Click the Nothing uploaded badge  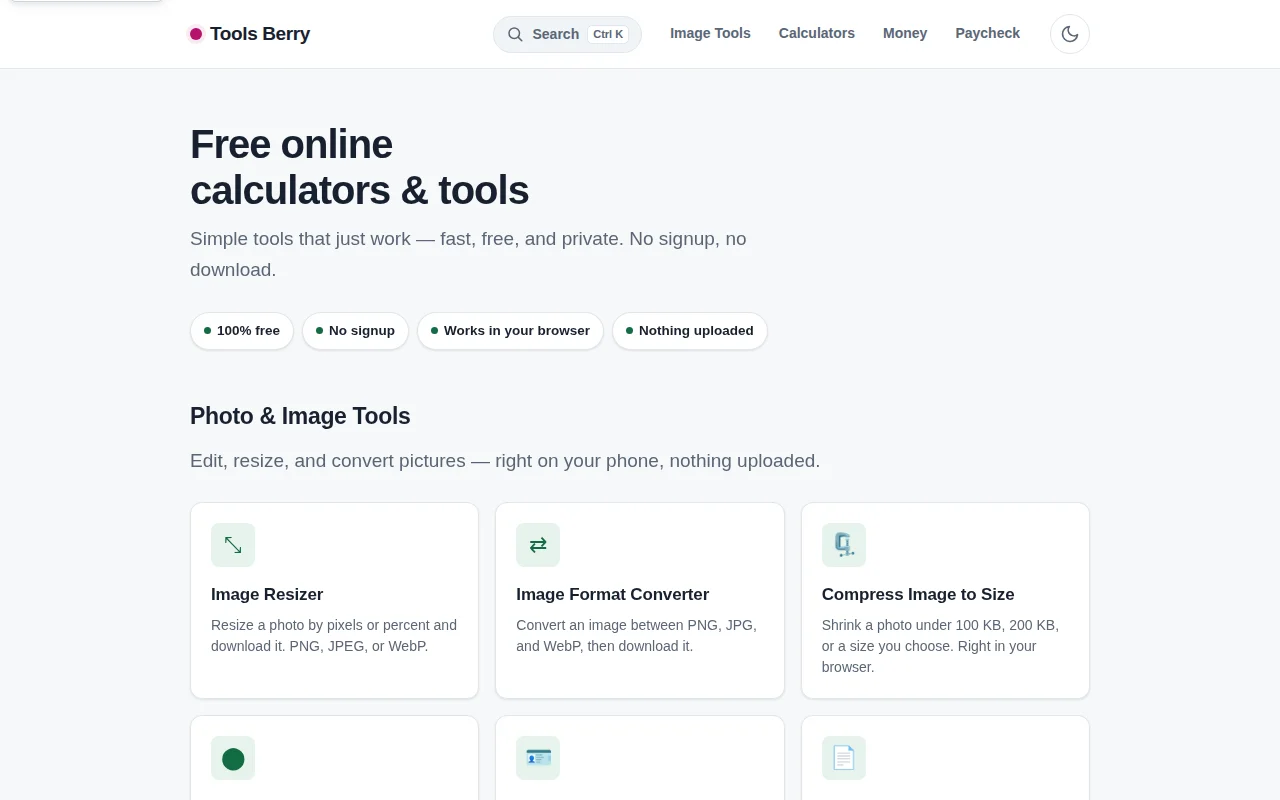click(690, 331)
